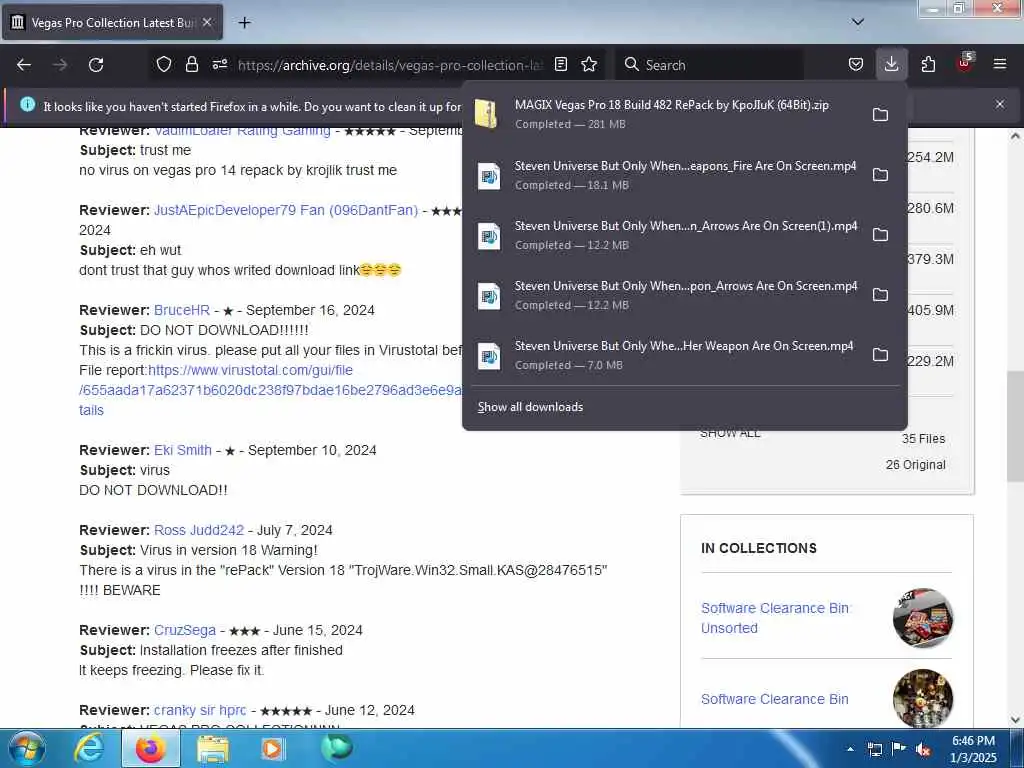The image size is (1024, 768).
Task: Show the Weapons_Fire mp4 in folder
Action: tap(880, 175)
